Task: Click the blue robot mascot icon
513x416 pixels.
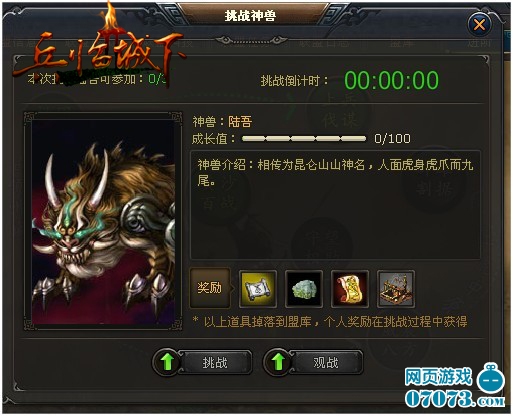Action: tap(491, 379)
